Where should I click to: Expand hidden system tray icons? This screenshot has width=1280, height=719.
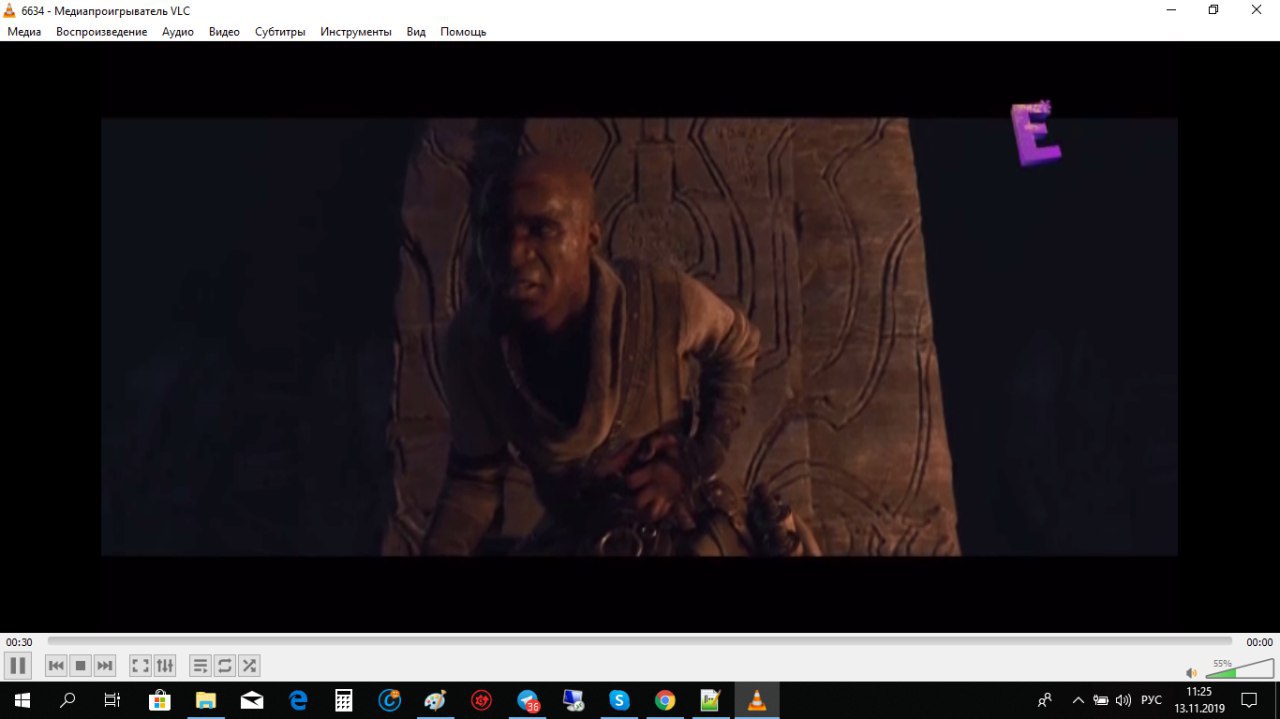[x=1078, y=700]
